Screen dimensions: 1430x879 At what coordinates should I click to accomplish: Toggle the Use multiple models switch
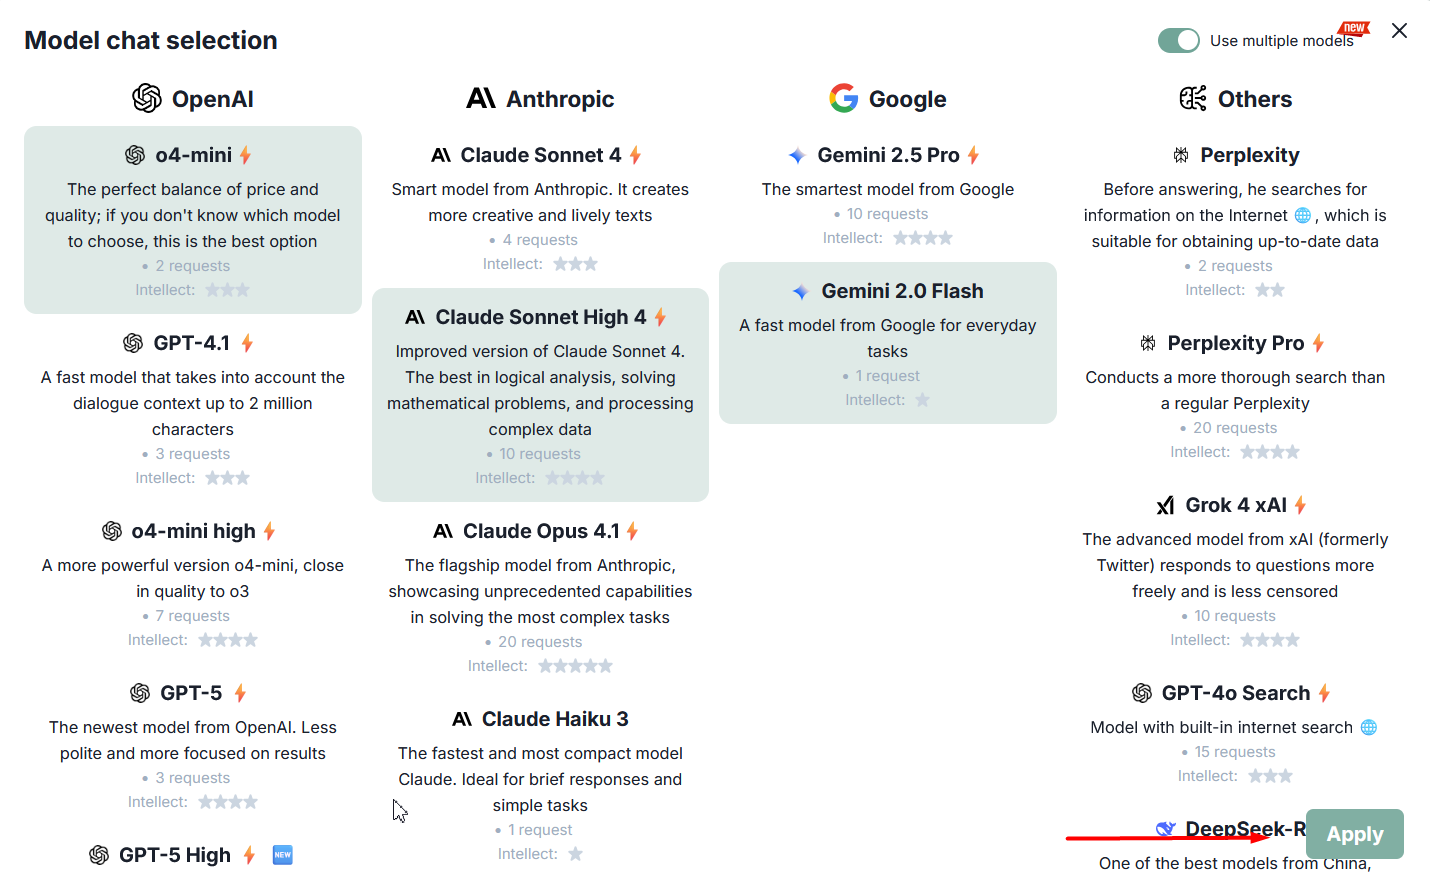(1179, 40)
